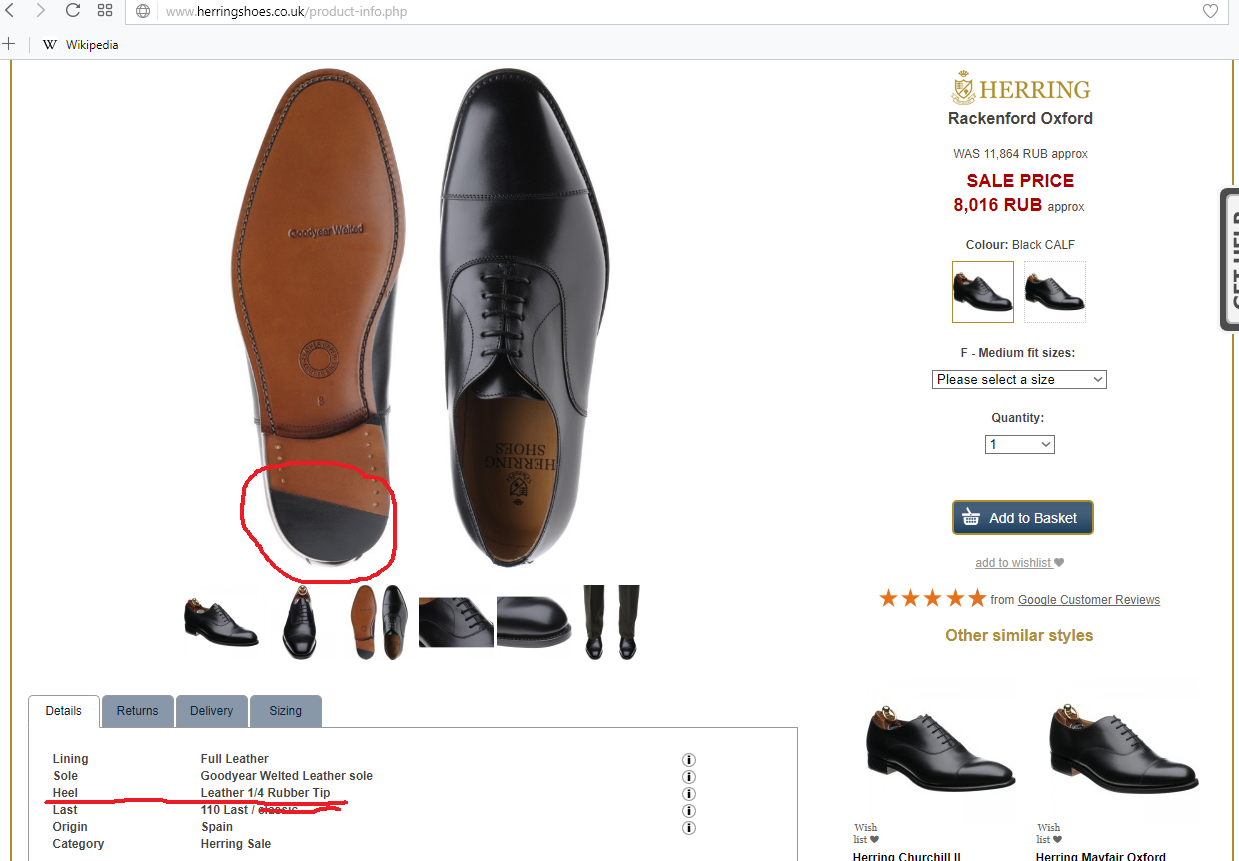Select the first black calf colour swatch
Image resolution: width=1239 pixels, height=861 pixels.
point(982,292)
